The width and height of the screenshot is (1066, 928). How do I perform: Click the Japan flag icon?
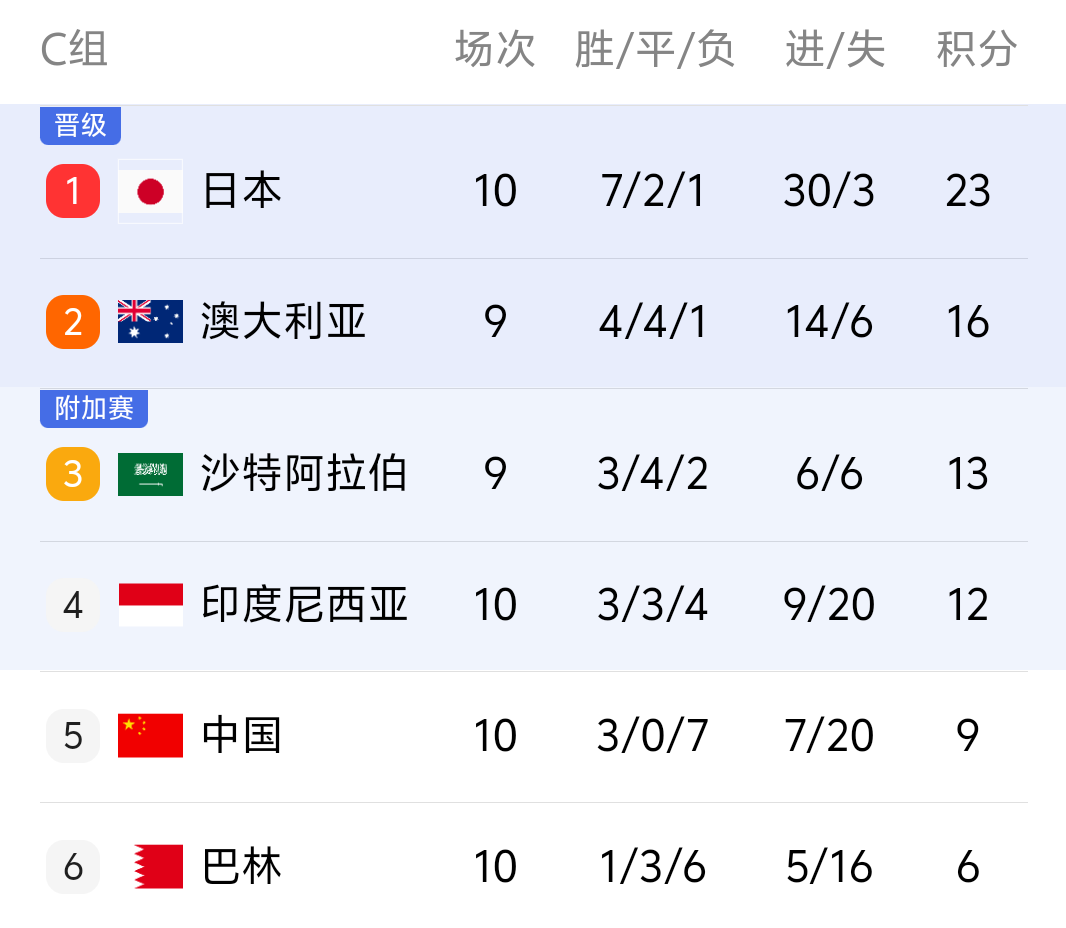(x=150, y=191)
